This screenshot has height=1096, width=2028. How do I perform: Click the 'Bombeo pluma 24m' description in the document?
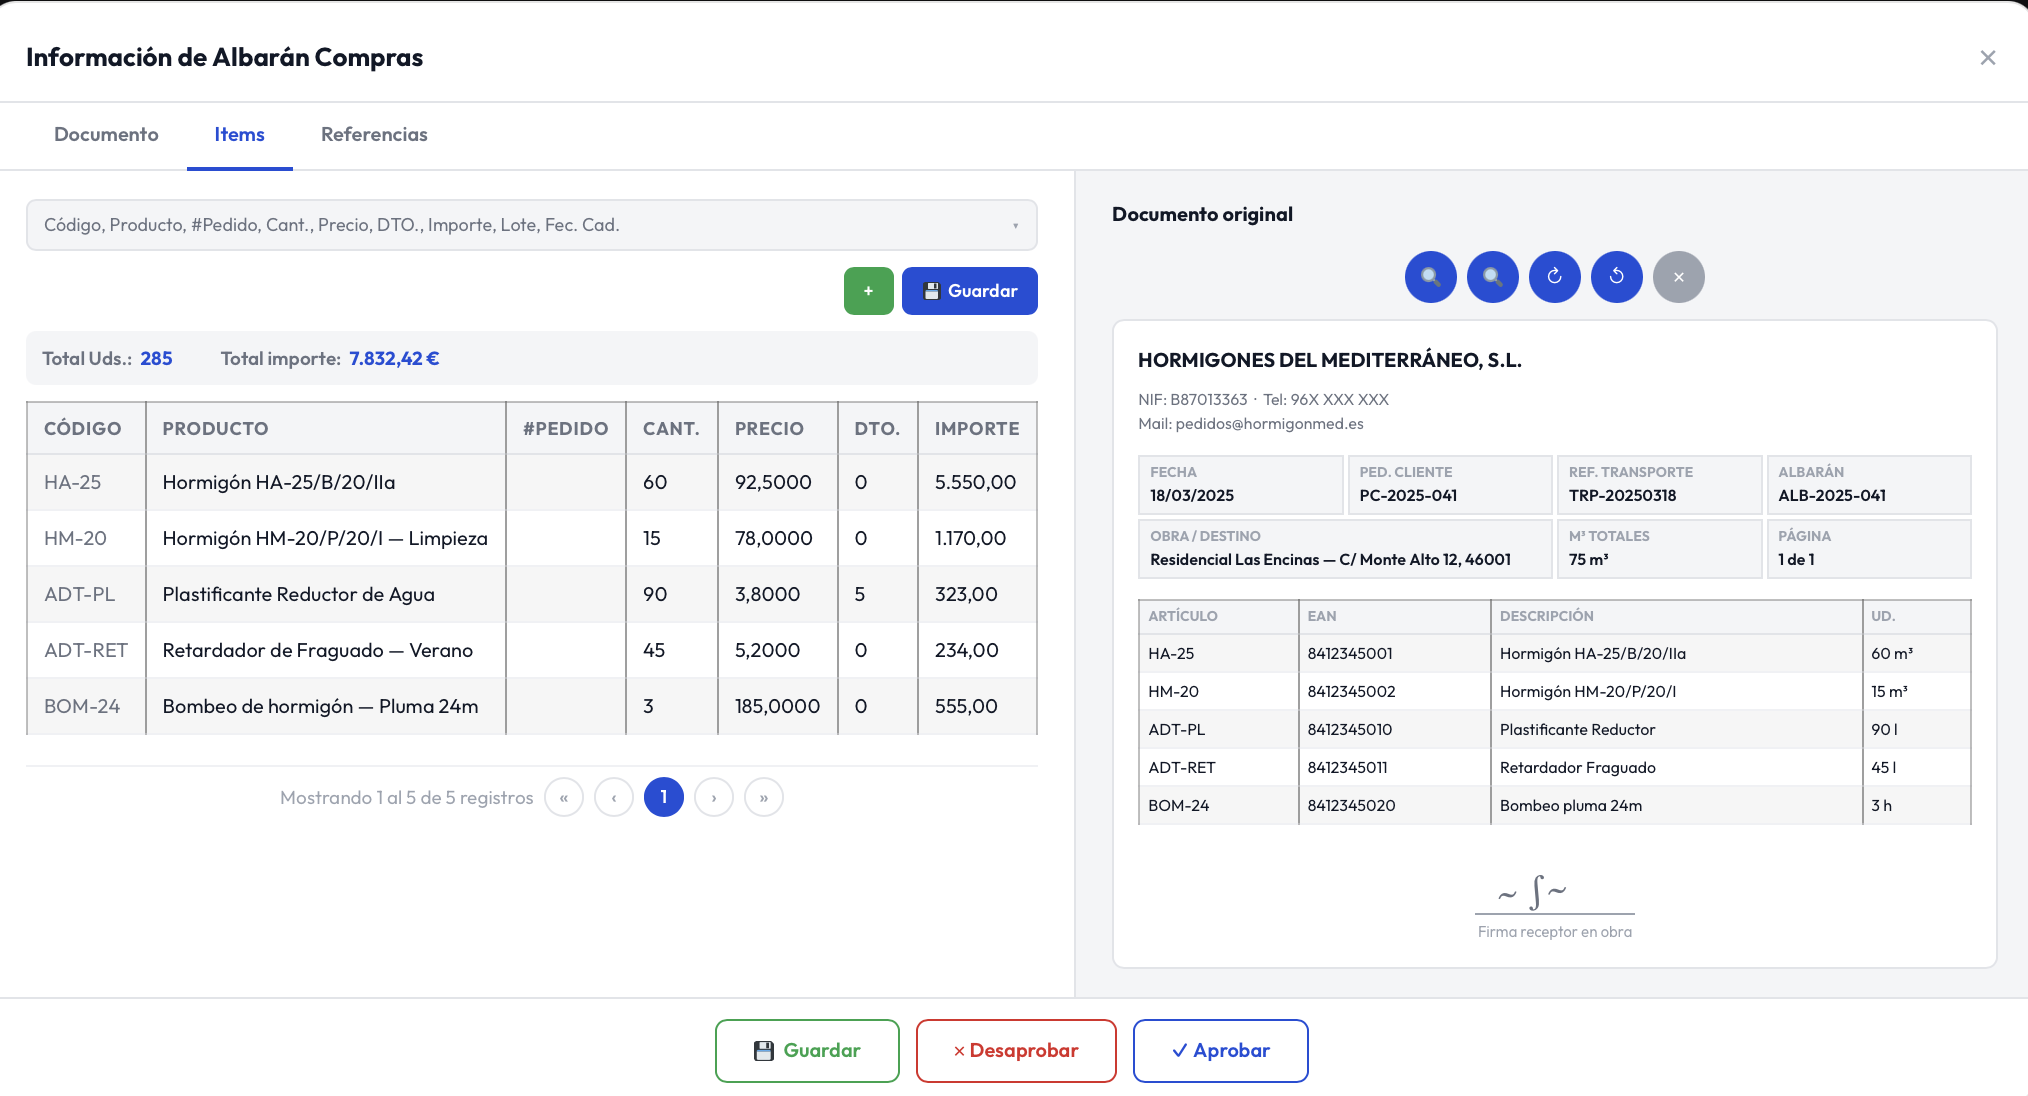(1571, 806)
